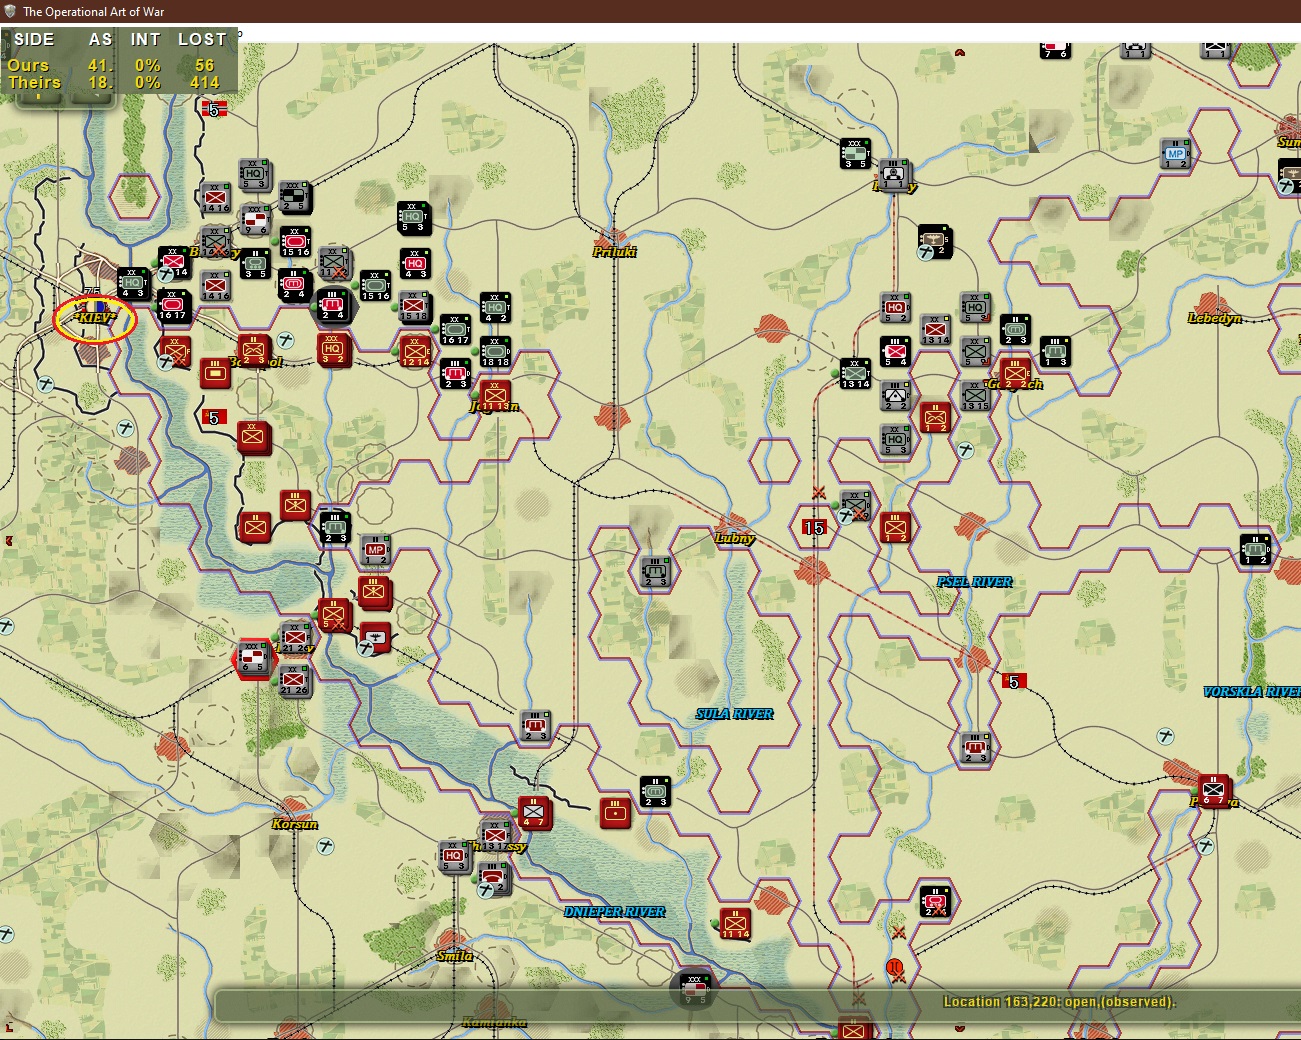This screenshot has height=1040, width=1301.
Task: Select the red infantry division counter 12-14
Action: (415, 351)
